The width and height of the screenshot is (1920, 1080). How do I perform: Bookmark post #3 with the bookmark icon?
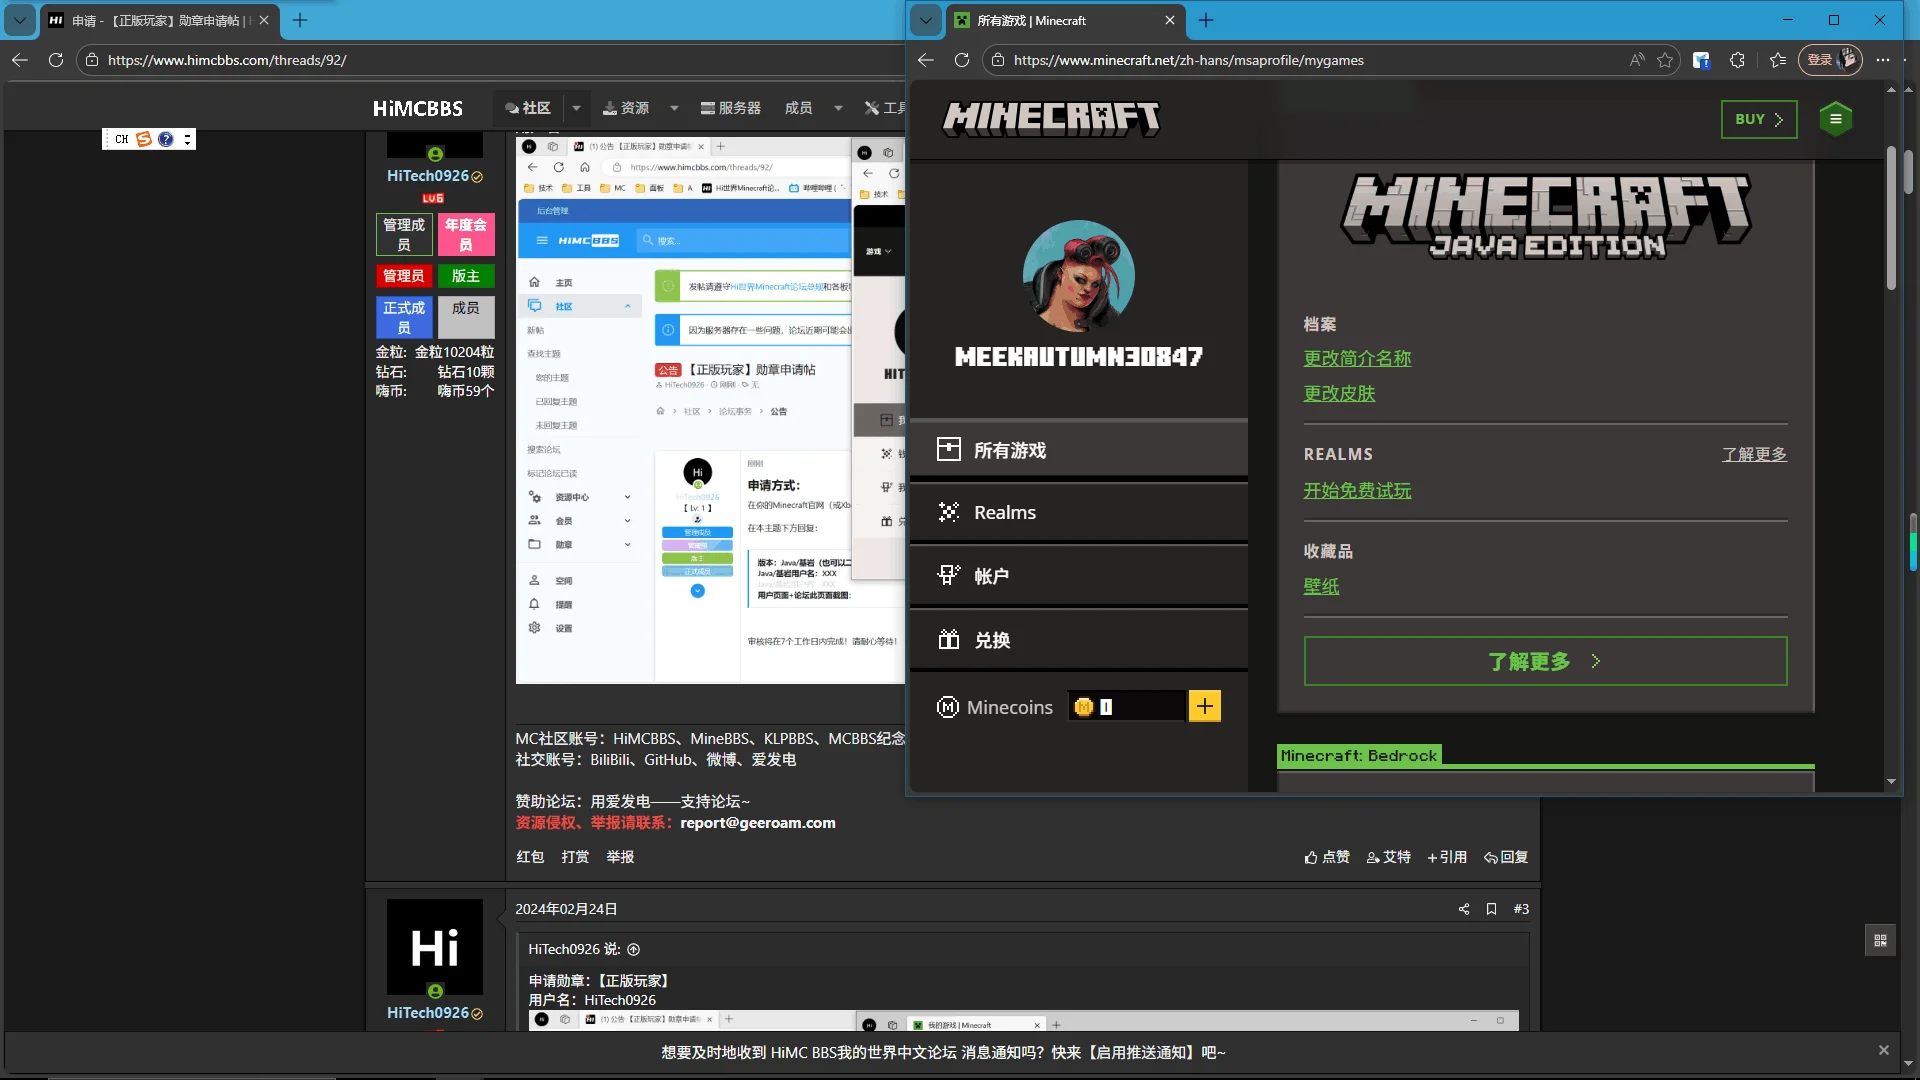point(1491,909)
